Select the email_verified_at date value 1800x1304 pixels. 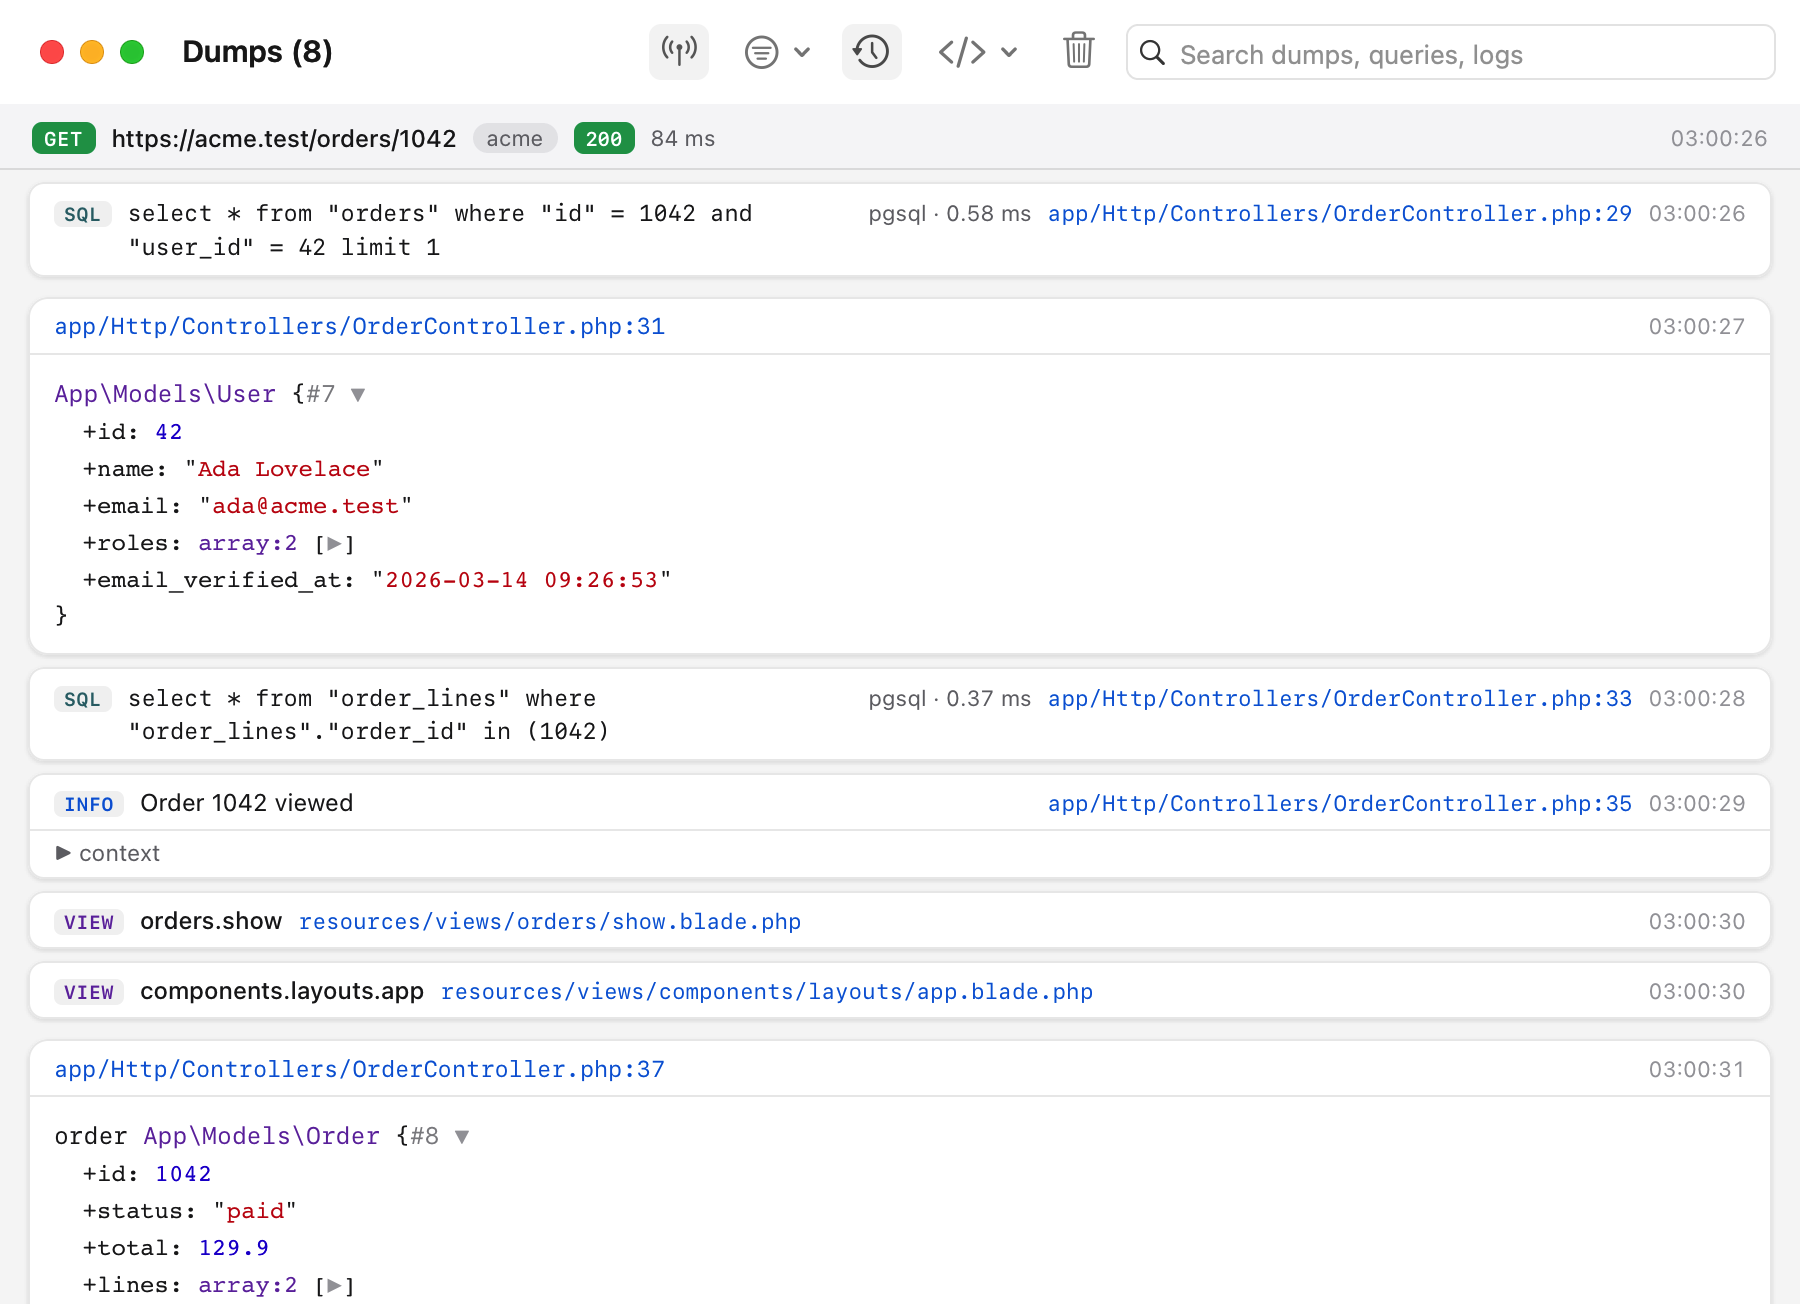pyautogui.click(x=522, y=580)
